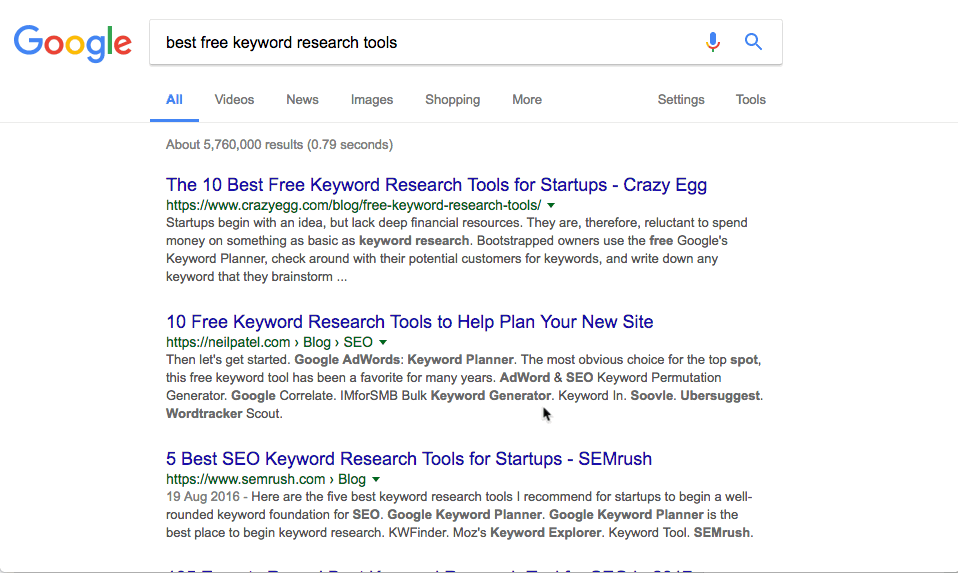
Task: Activate voice search microphone icon
Action: tap(713, 42)
